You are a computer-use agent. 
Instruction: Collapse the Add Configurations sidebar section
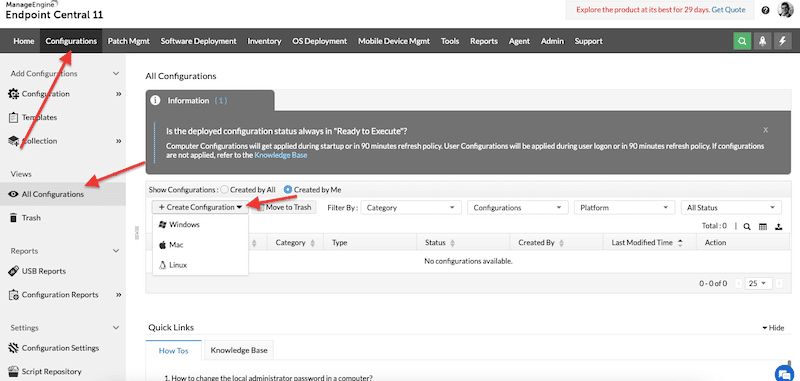click(x=116, y=73)
